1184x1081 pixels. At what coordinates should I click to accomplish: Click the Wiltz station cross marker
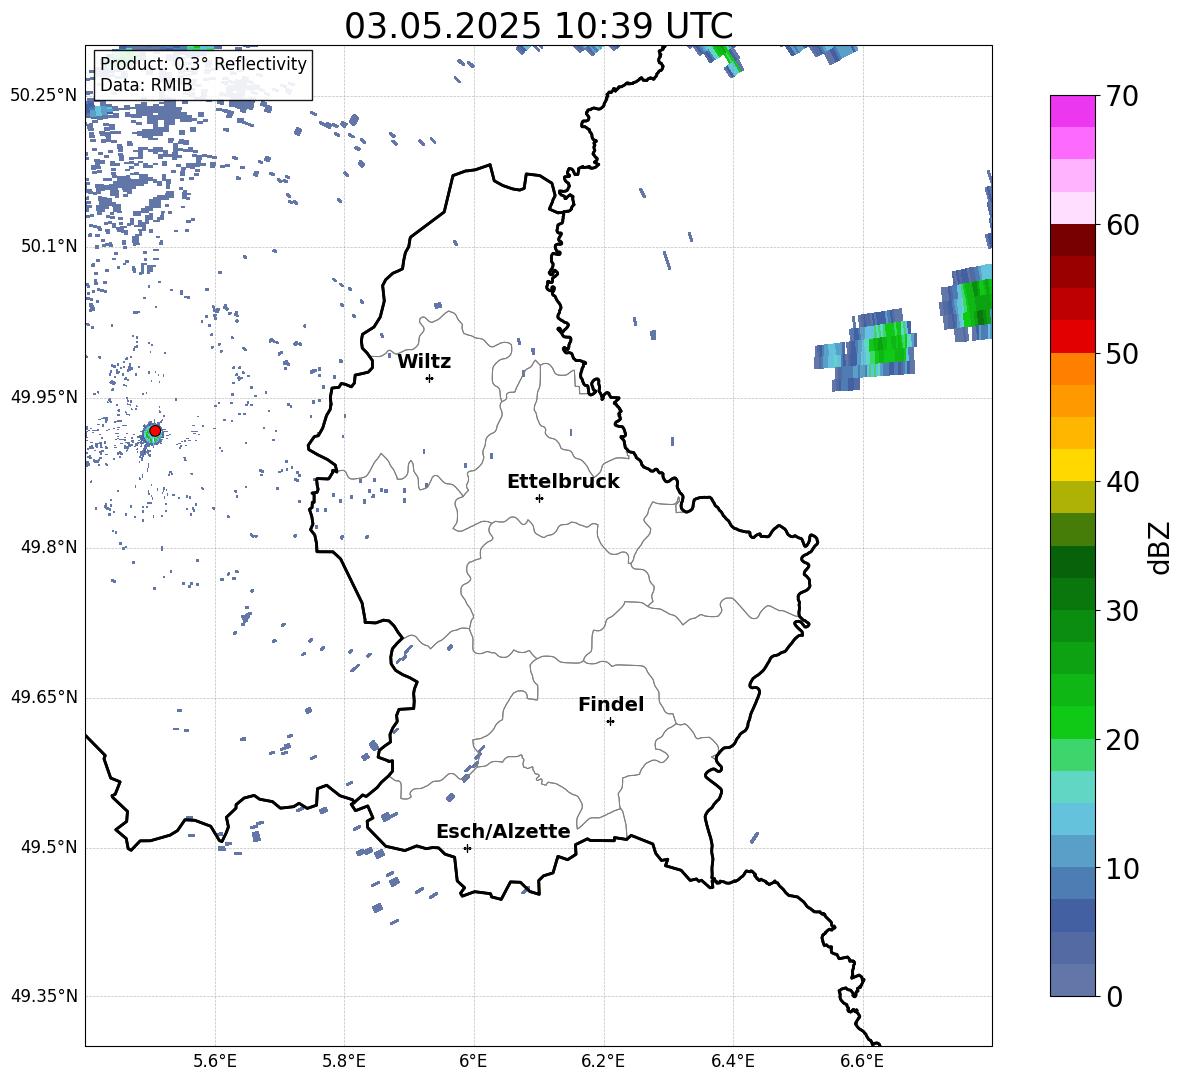(x=430, y=378)
